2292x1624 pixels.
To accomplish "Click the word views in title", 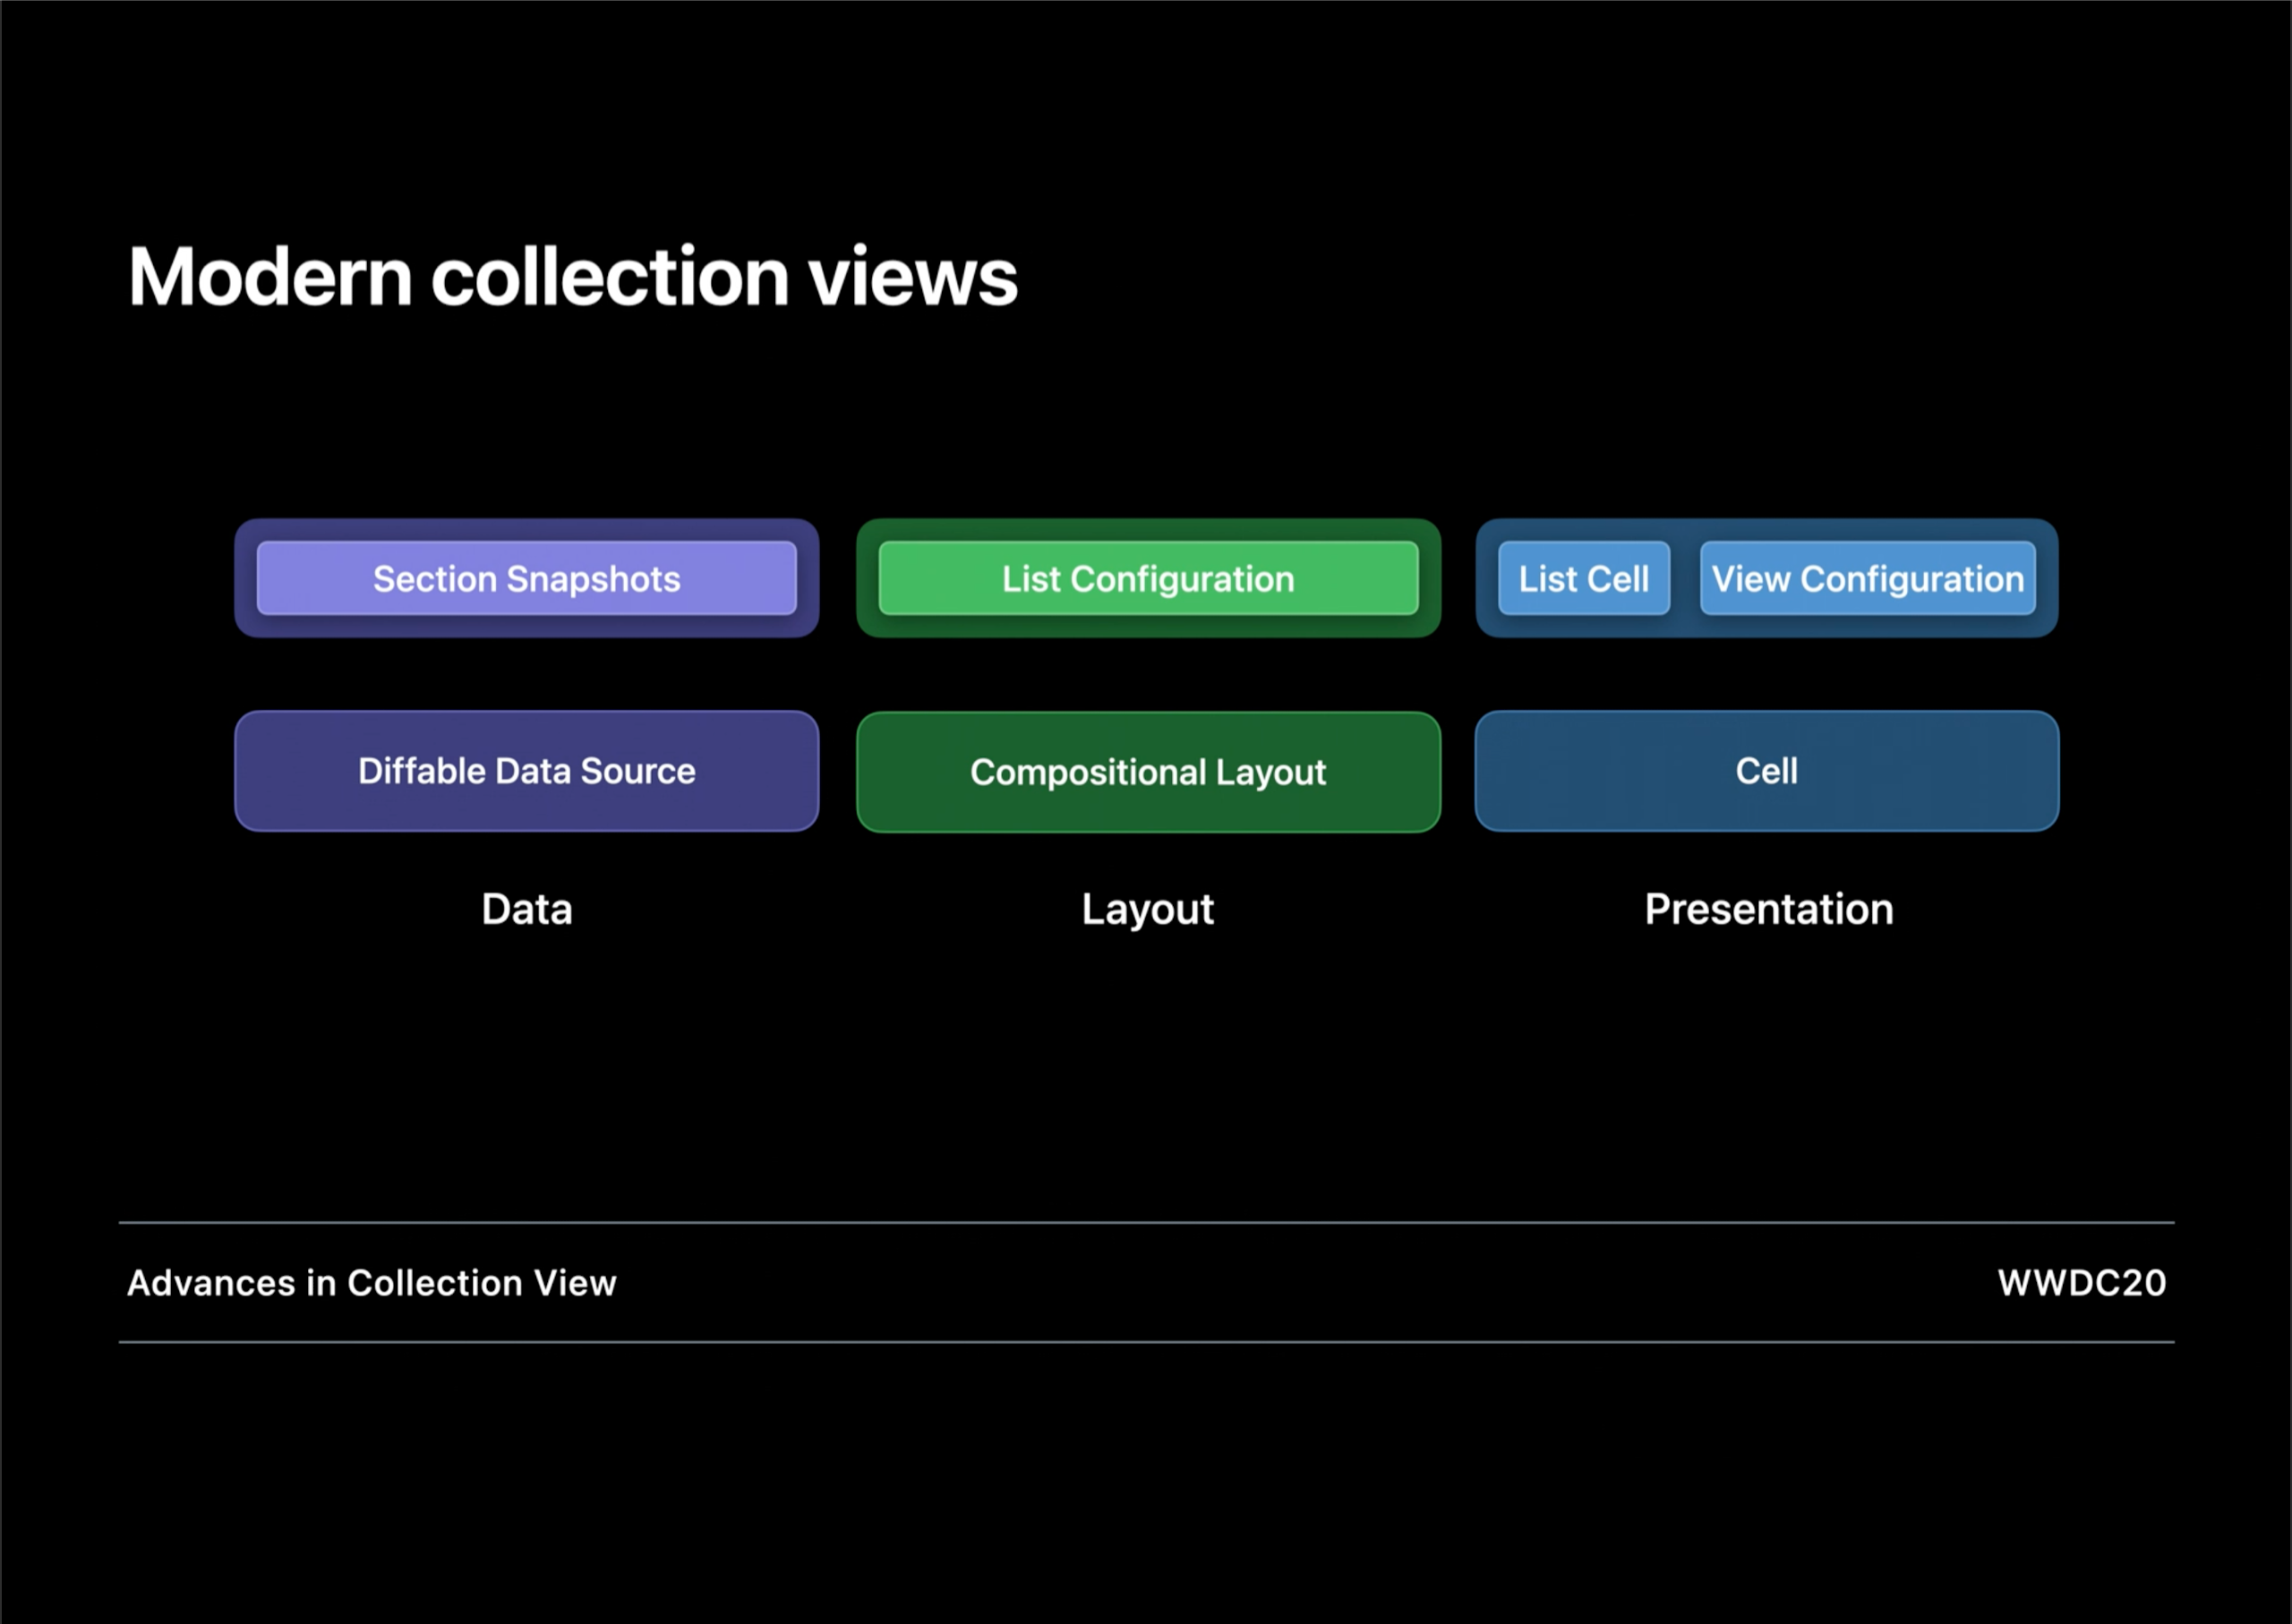I will coord(912,277).
